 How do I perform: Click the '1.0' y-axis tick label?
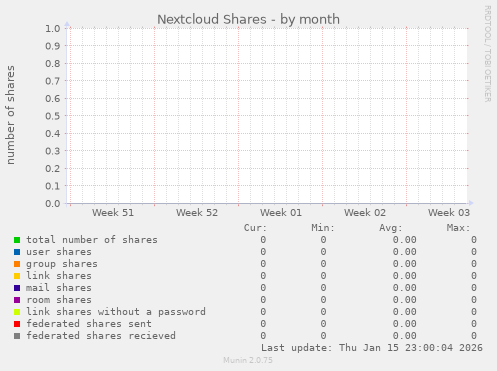coord(53,28)
